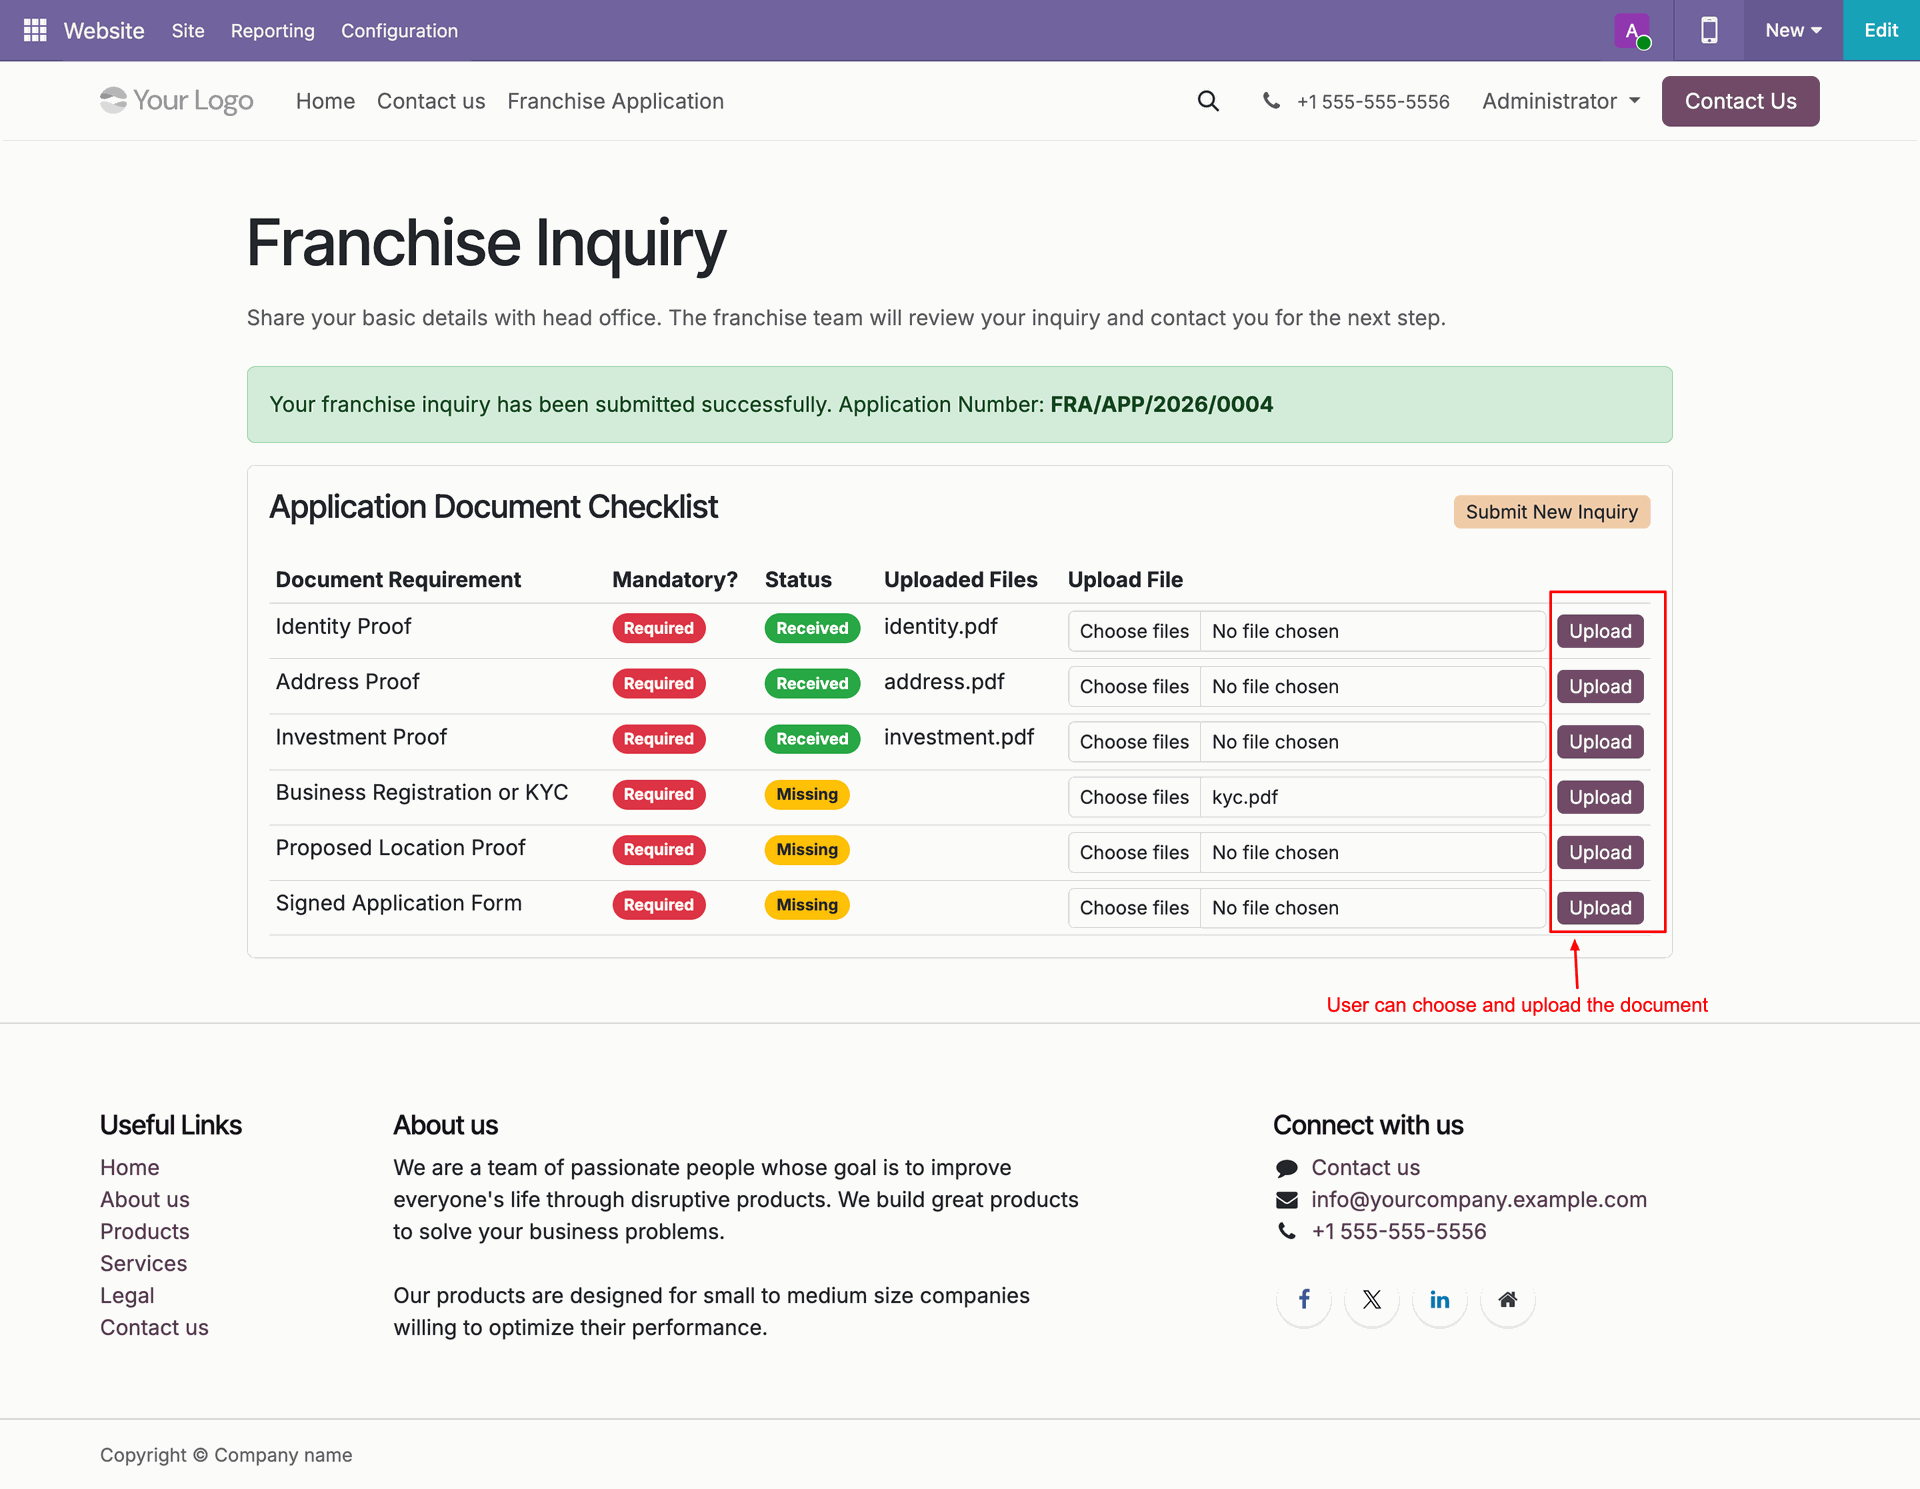Open footer Products link
The height and width of the screenshot is (1489, 1920).
pos(145,1231)
